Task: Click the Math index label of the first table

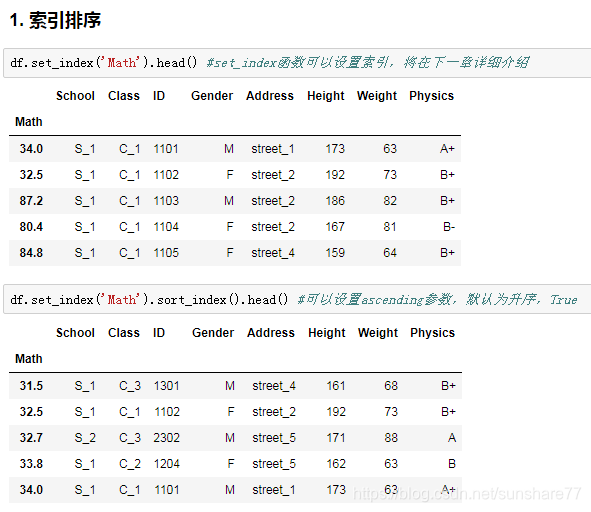Action: 29,122
